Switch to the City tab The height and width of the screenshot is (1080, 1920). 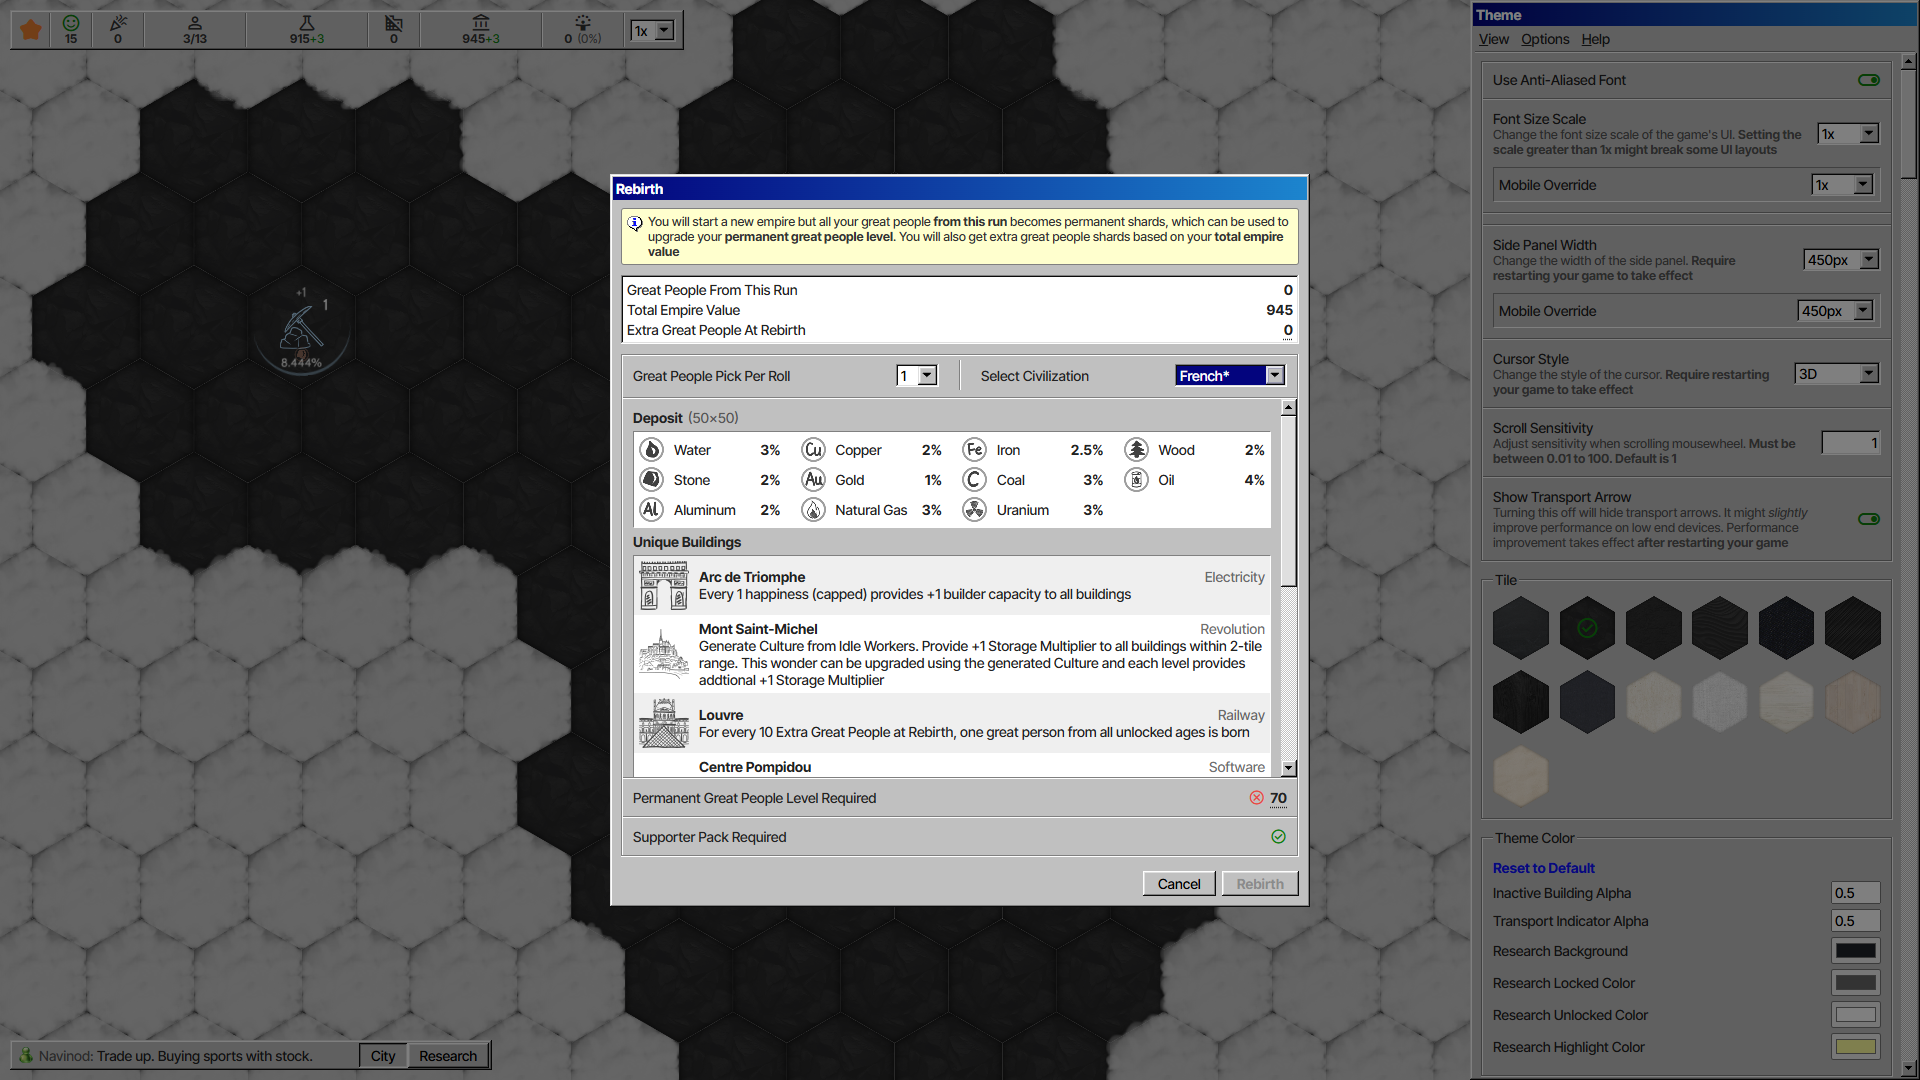pos(383,1056)
